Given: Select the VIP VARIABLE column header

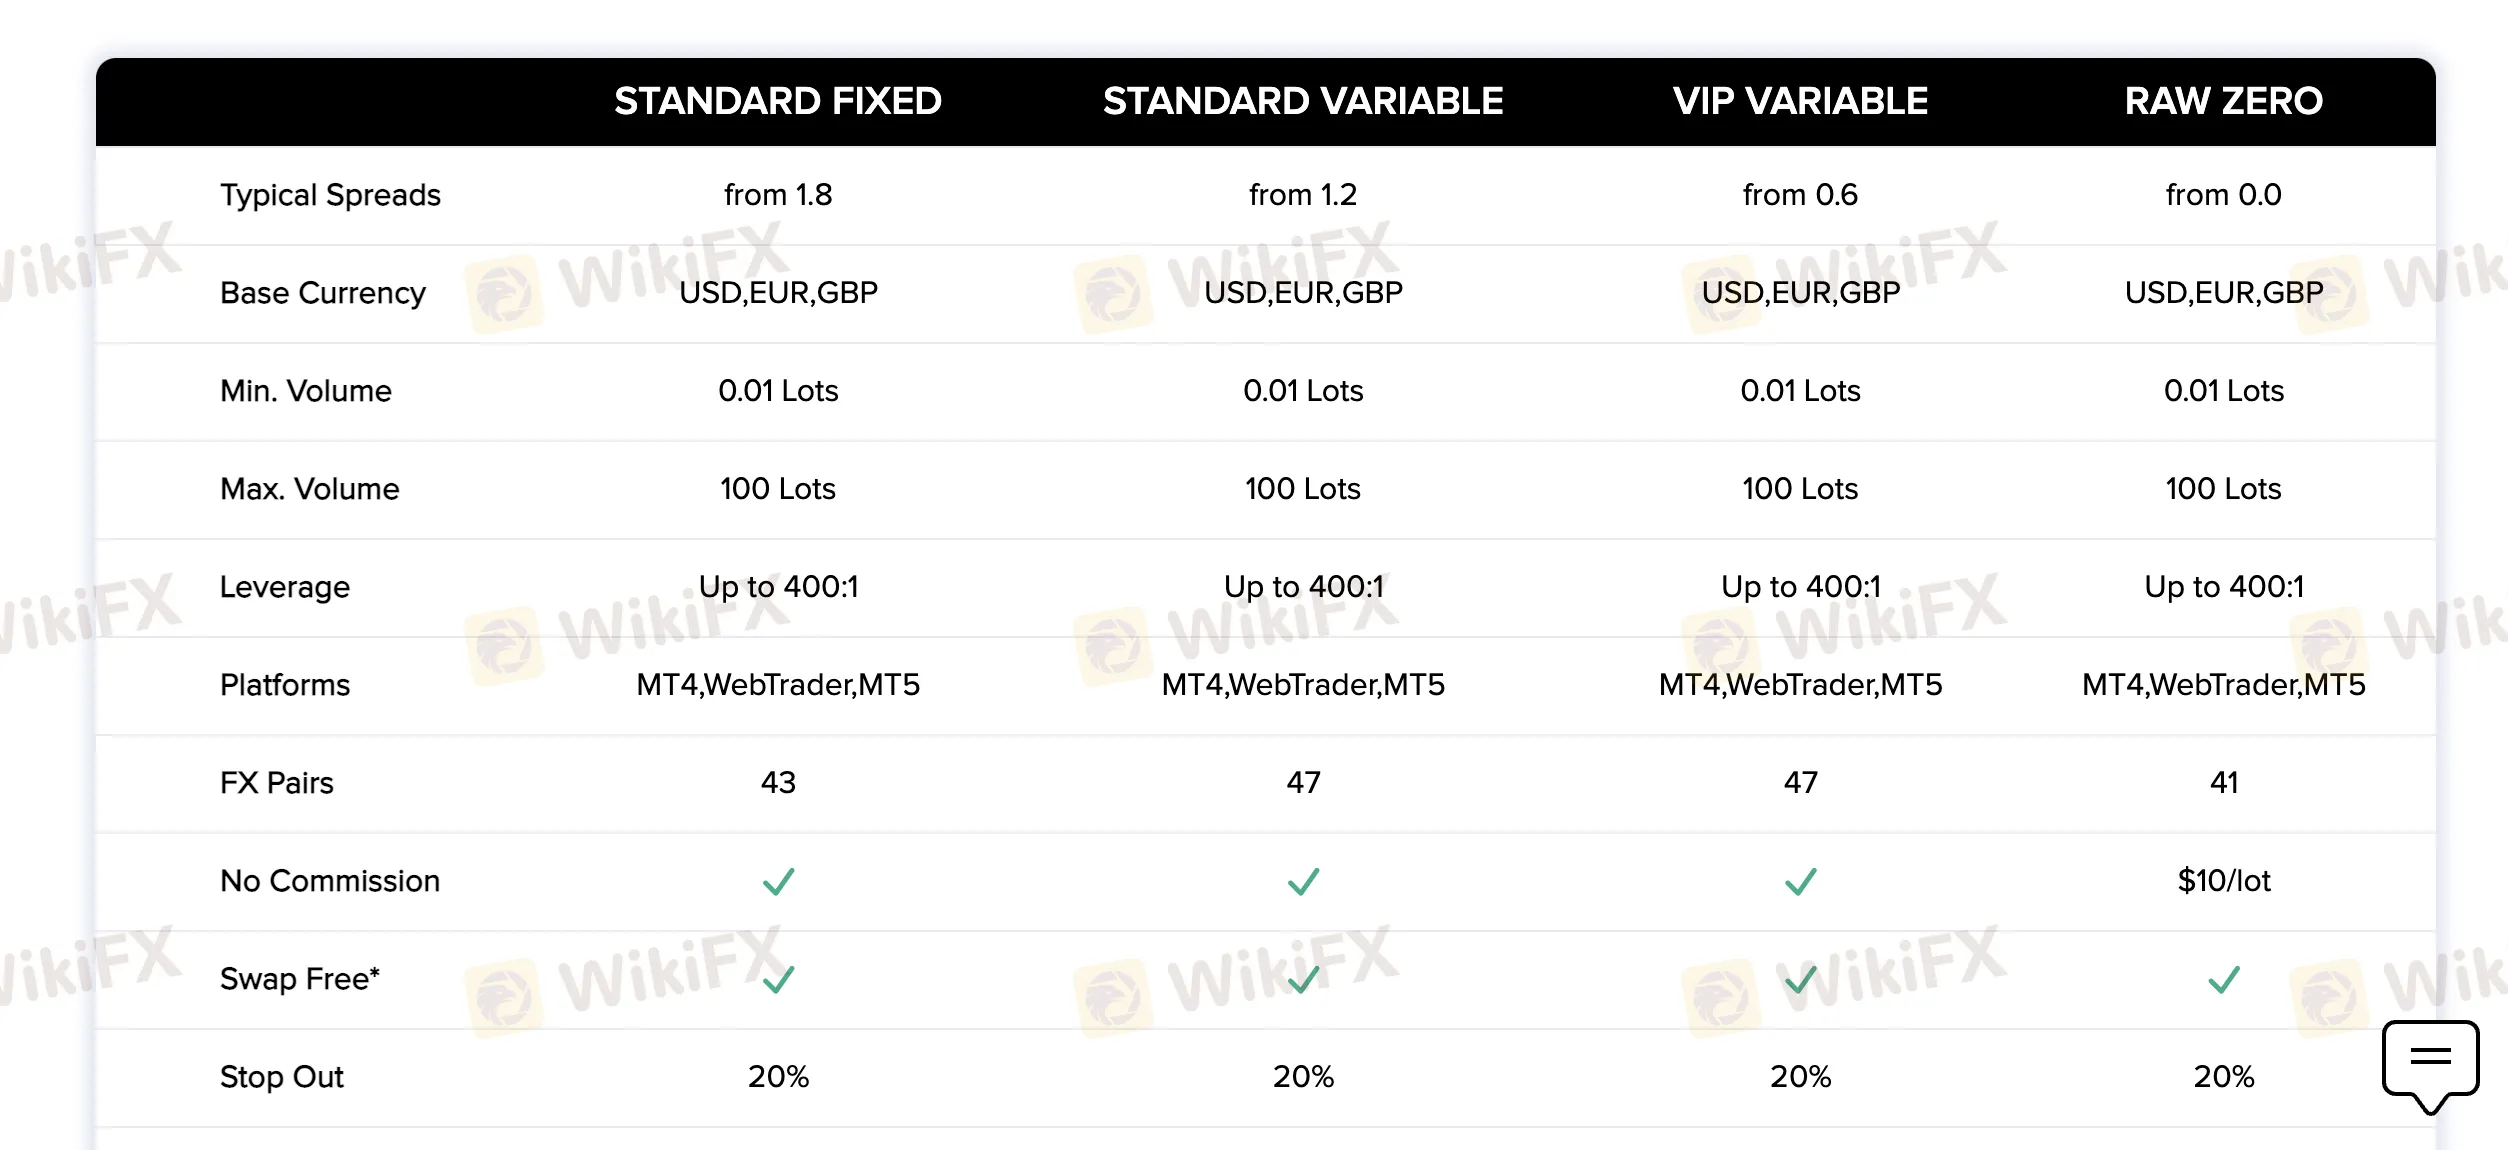Looking at the screenshot, I should tap(1800, 101).
